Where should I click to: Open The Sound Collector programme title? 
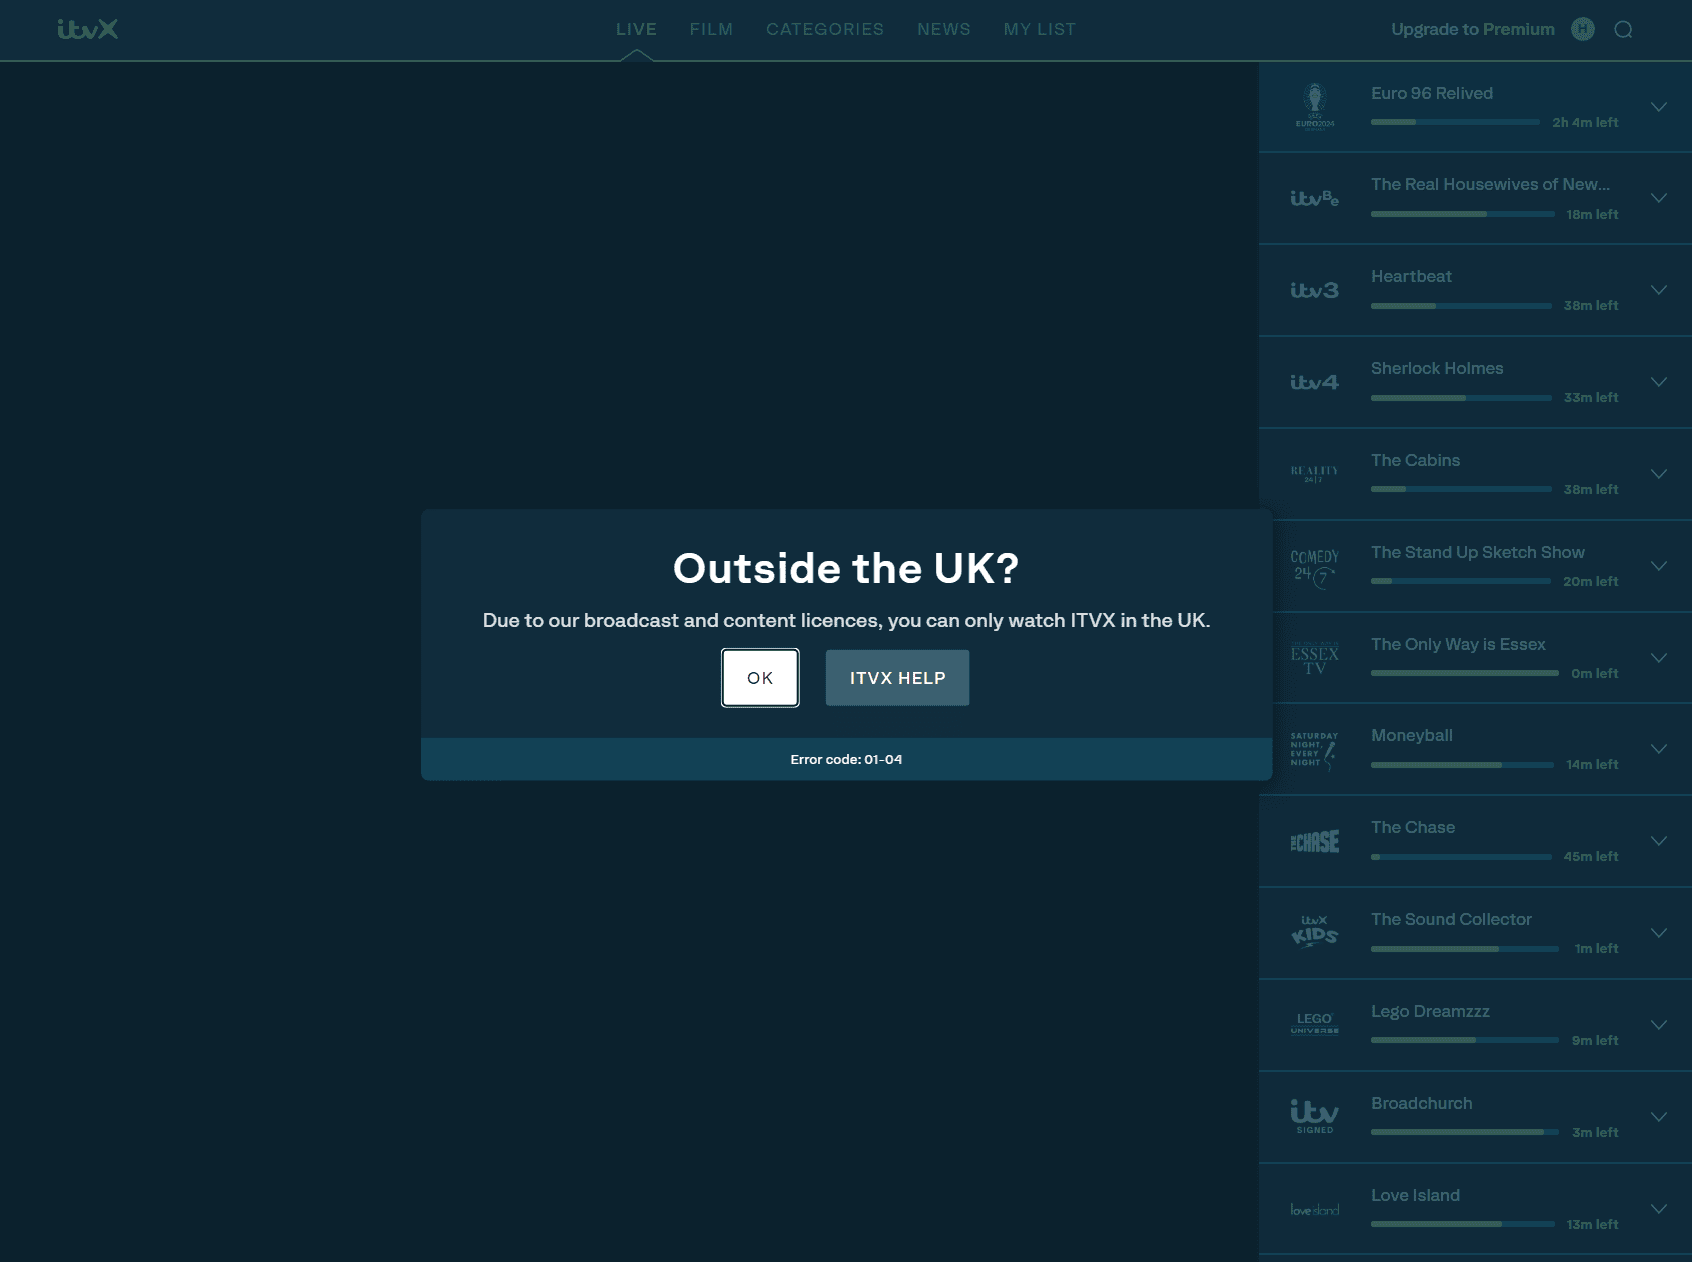[x=1451, y=920]
